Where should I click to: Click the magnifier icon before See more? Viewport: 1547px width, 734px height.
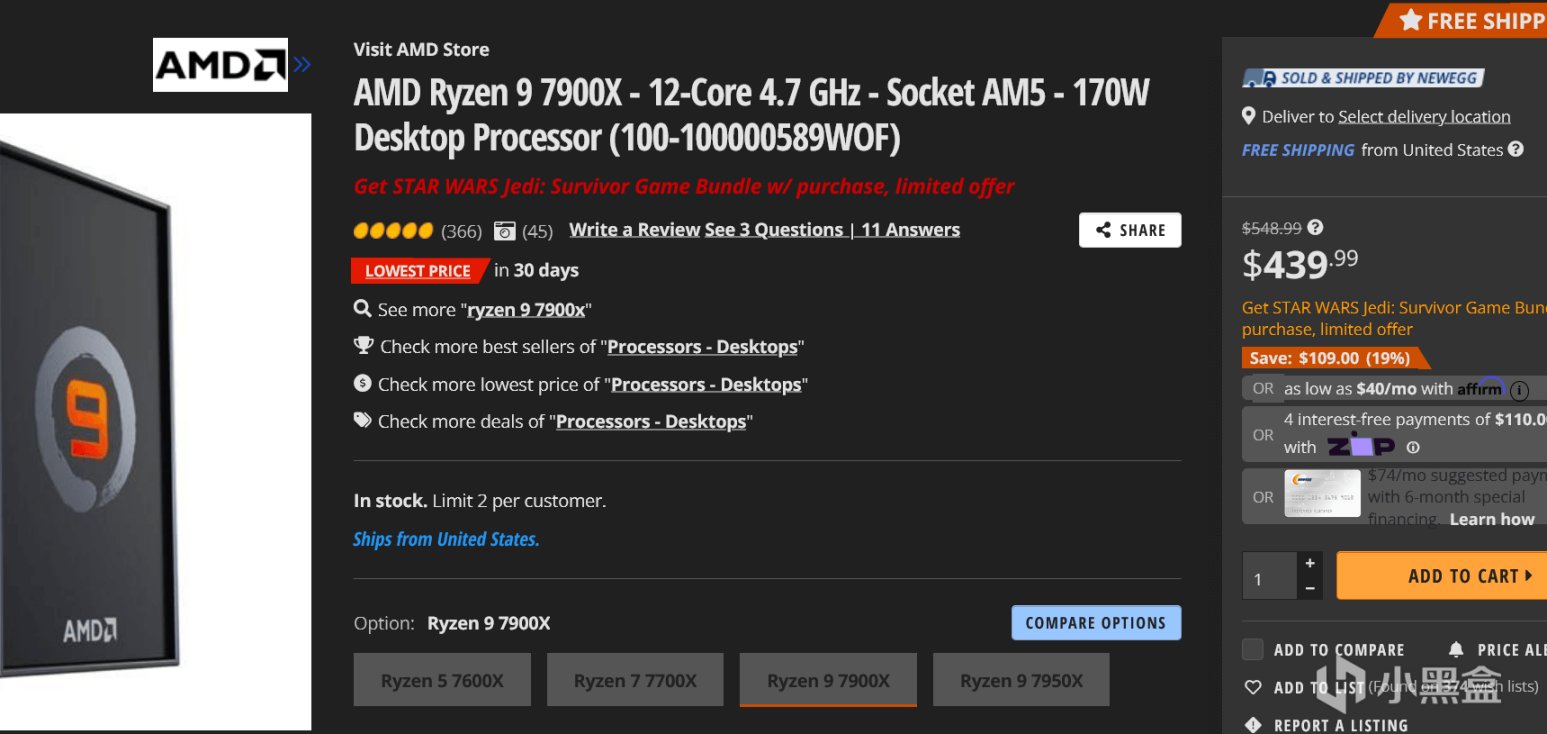[362, 309]
